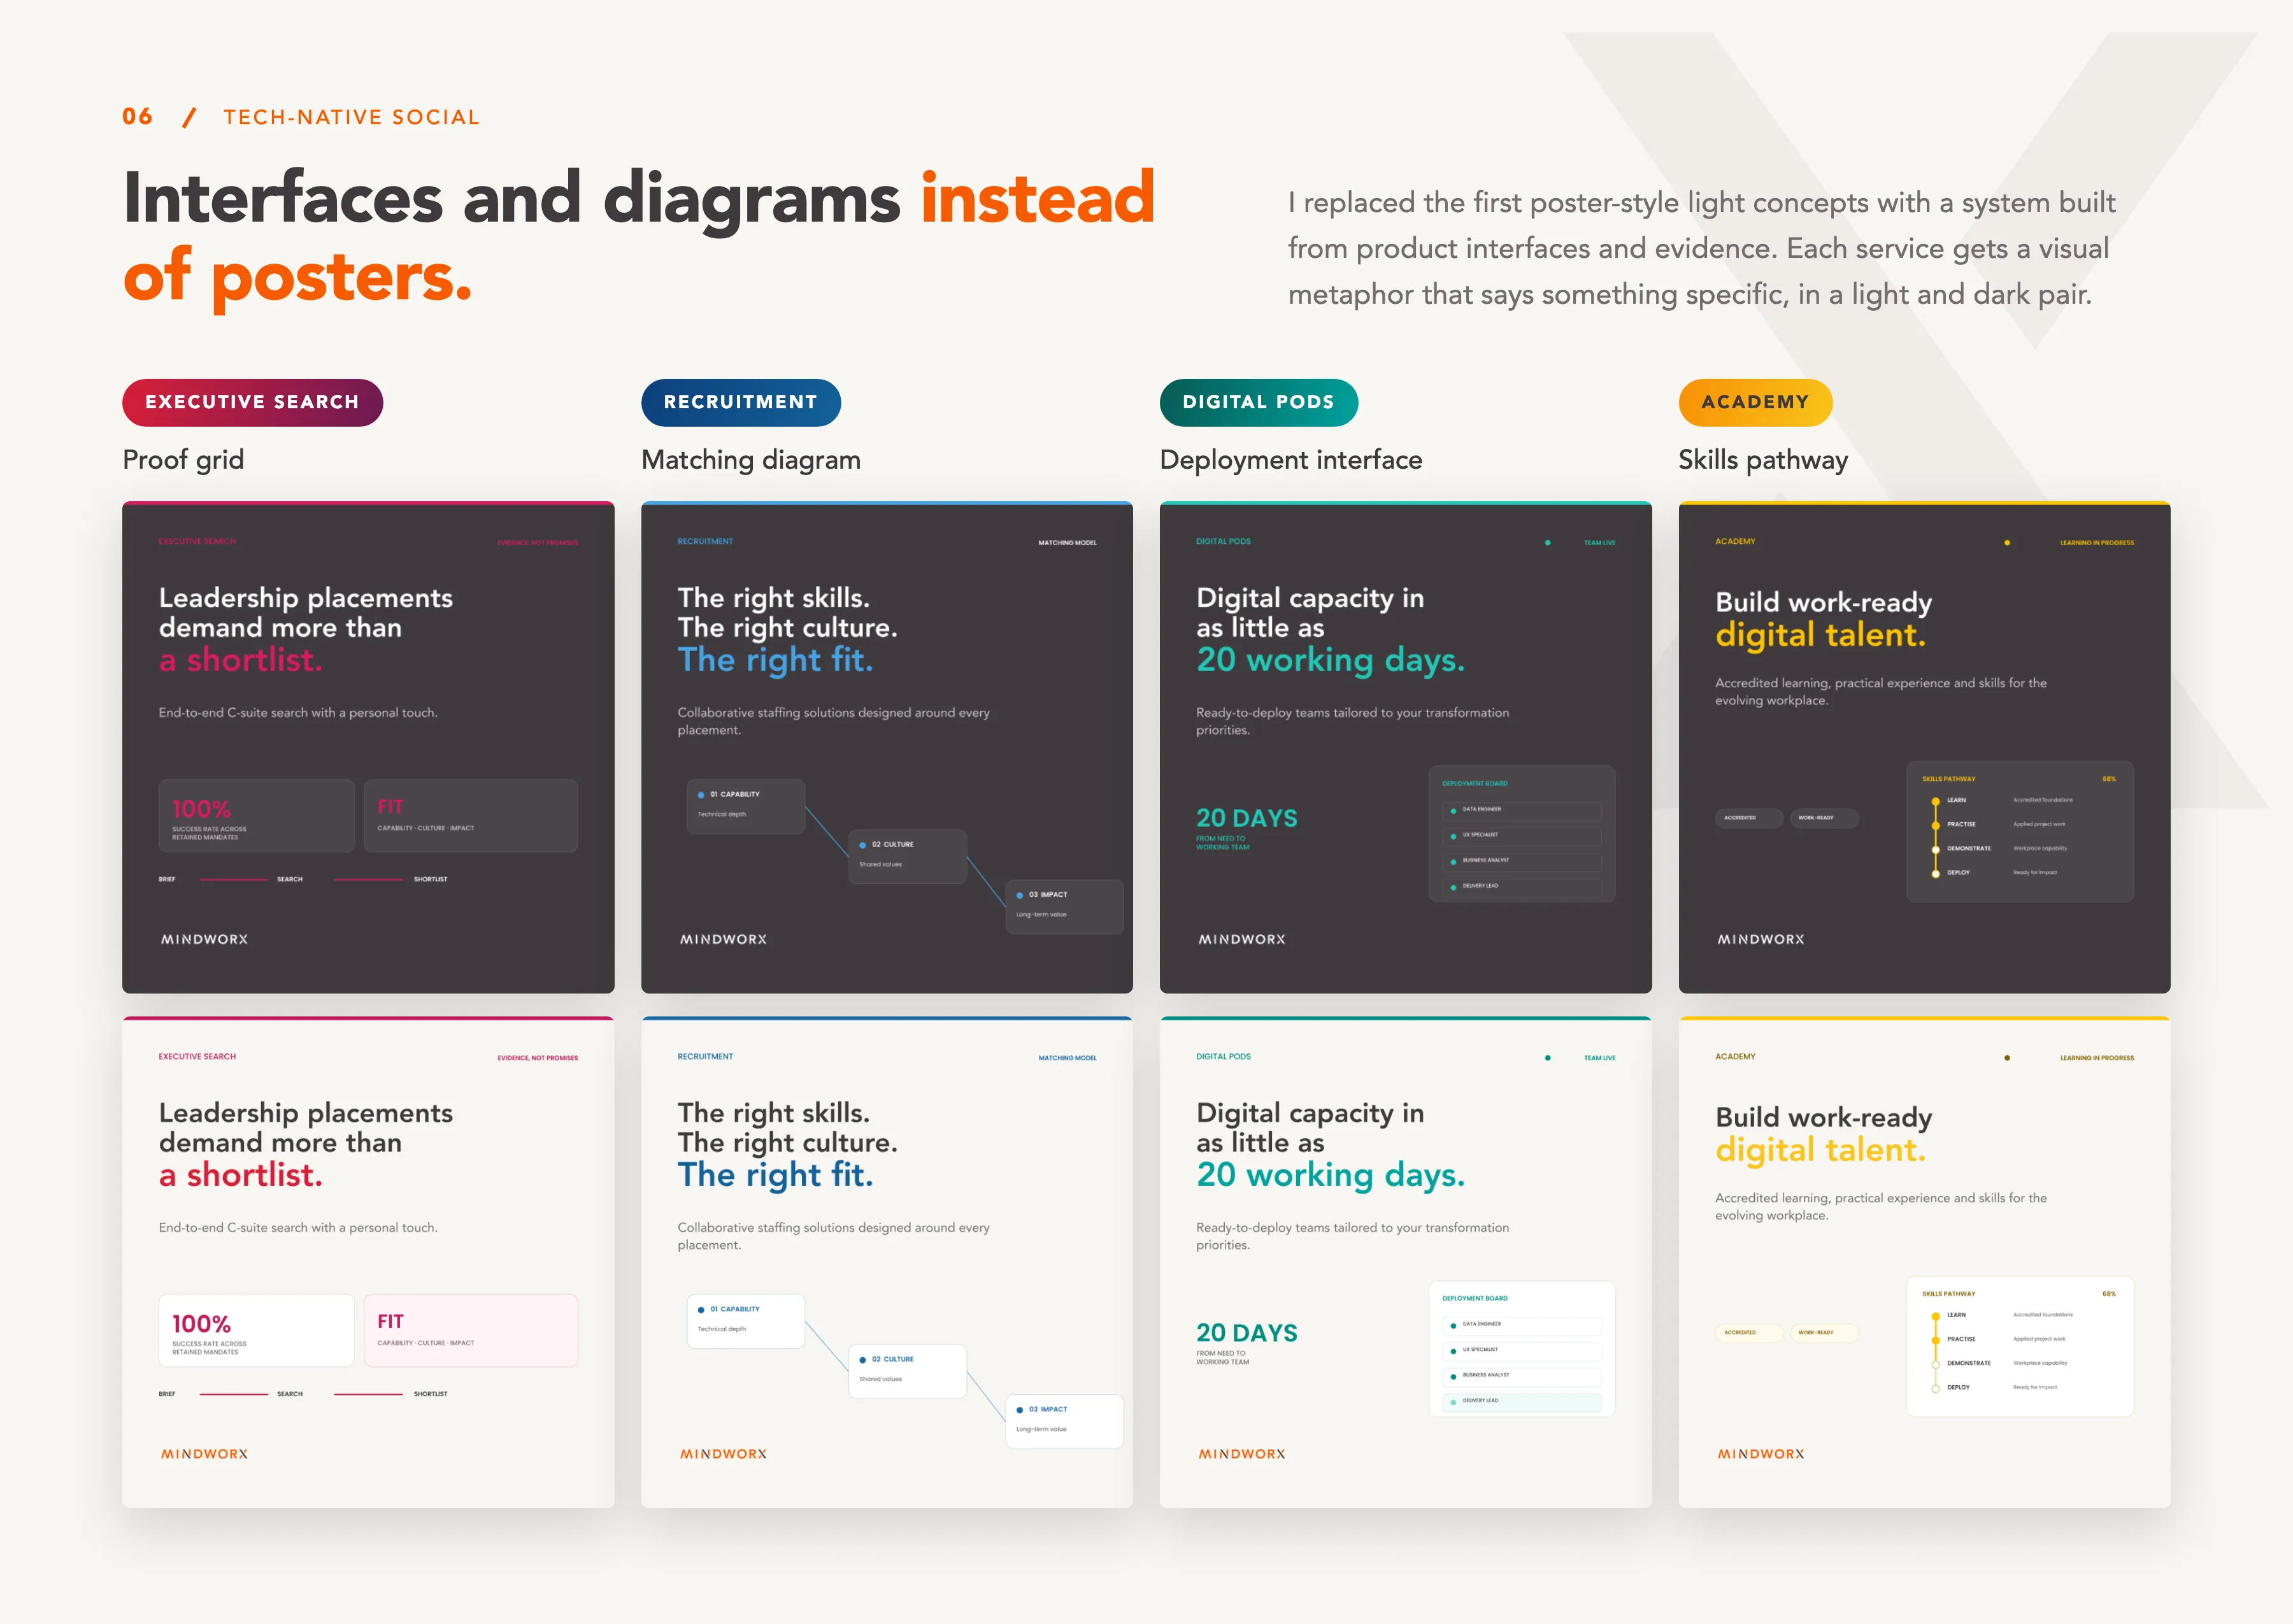Click the 100% success rate tile in light card
The width and height of the screenshot is (2293, 1624).
point(256,1331)
